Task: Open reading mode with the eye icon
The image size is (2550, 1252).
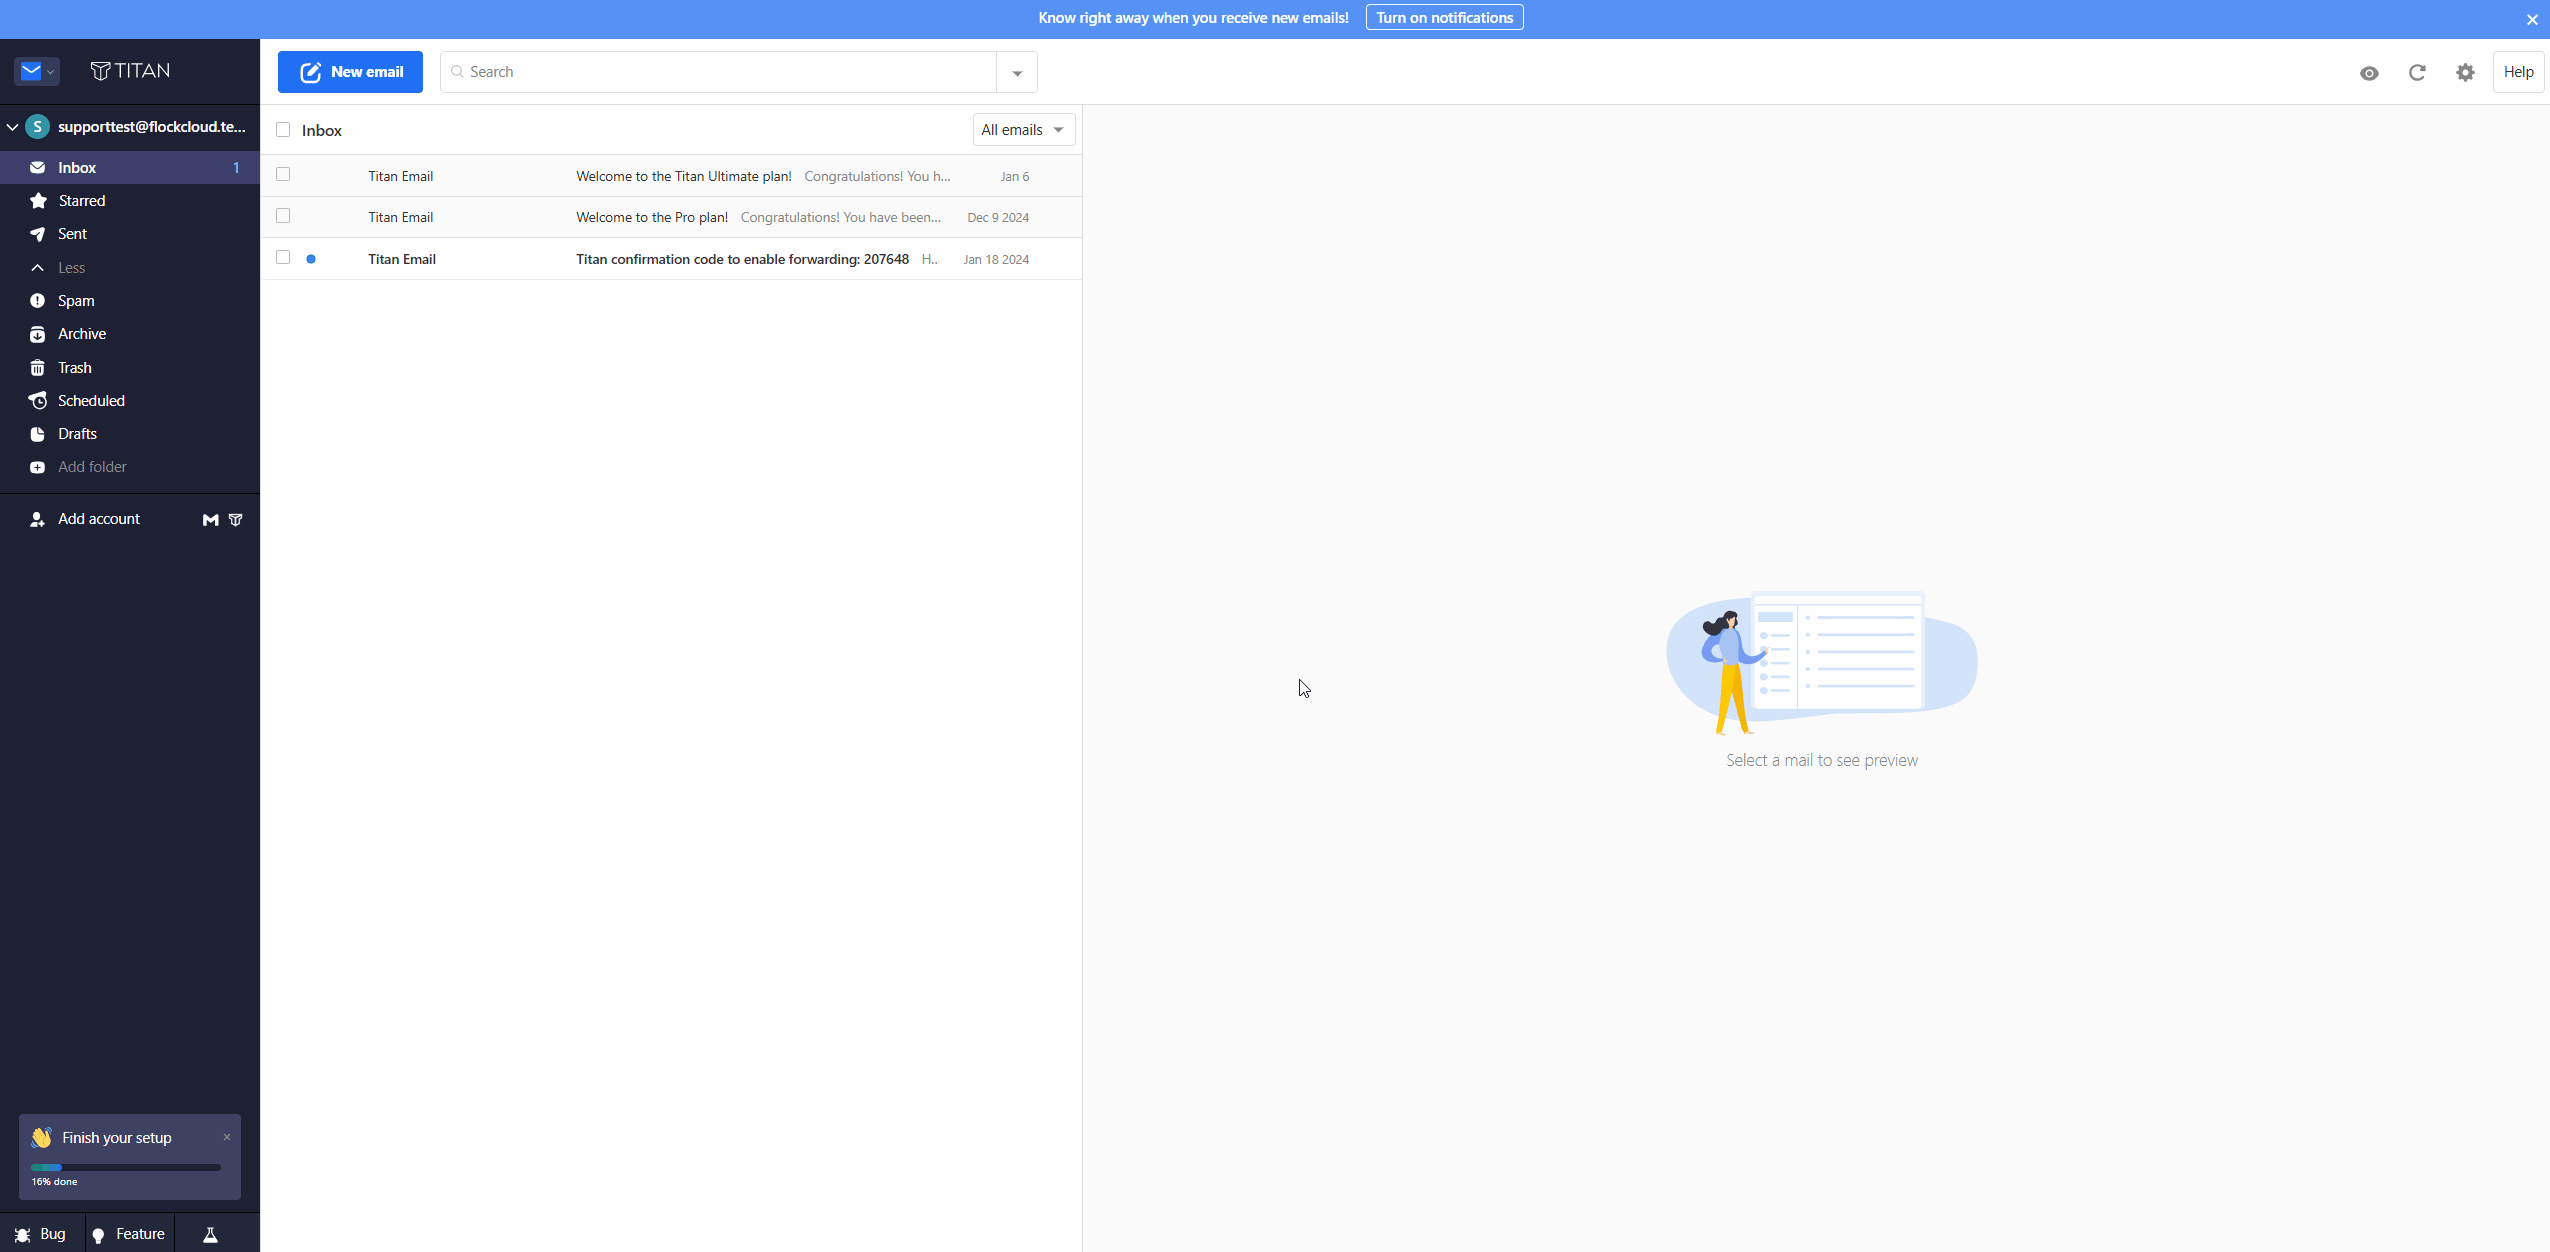Action: (x=2369, y=72)
